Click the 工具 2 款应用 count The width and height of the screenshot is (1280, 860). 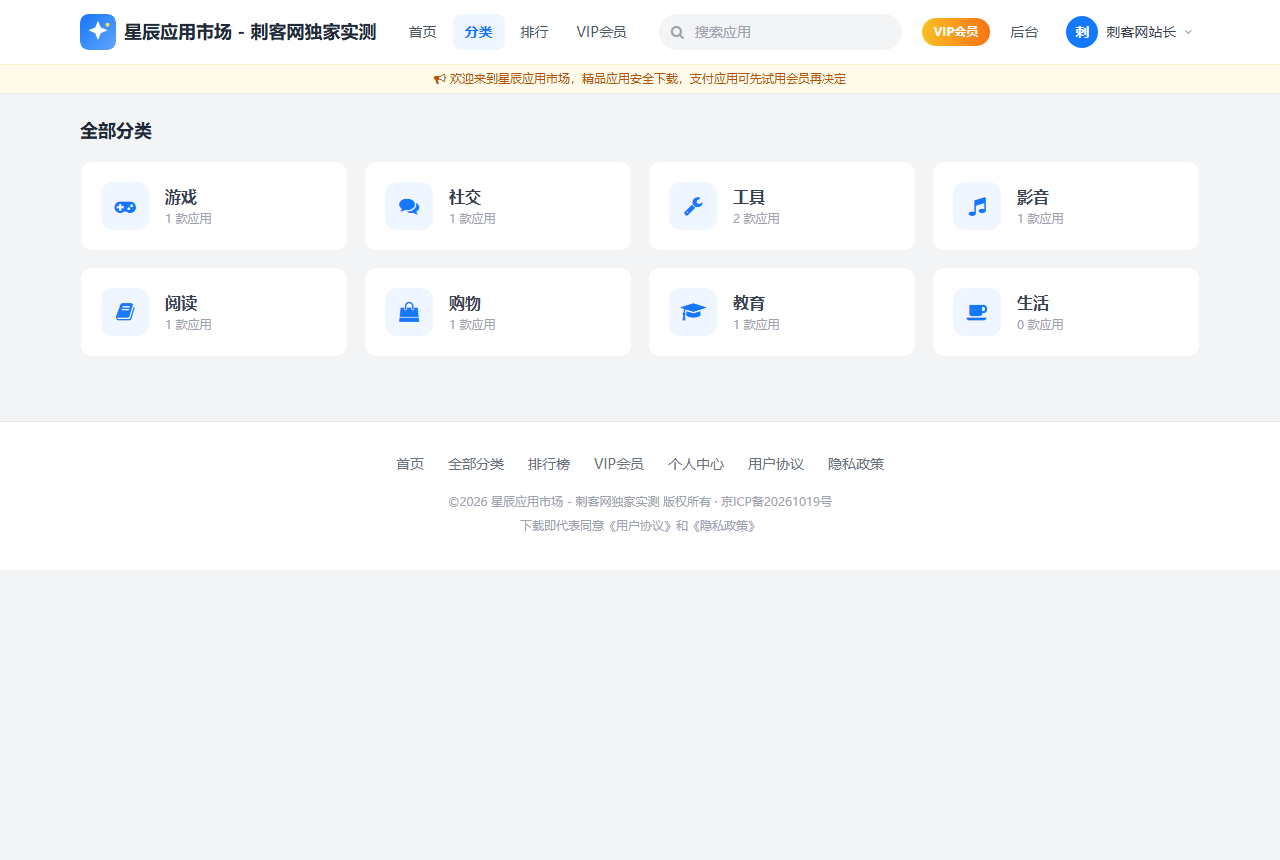point(756,219)
